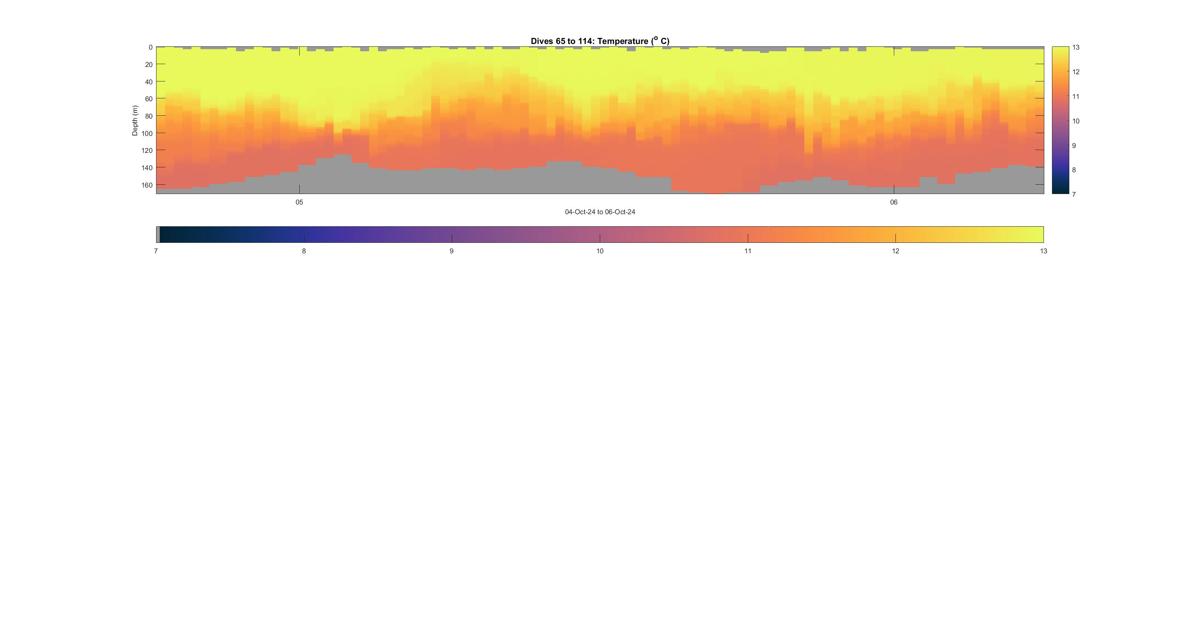Select the depth tick label "160"

pos(147,185)
